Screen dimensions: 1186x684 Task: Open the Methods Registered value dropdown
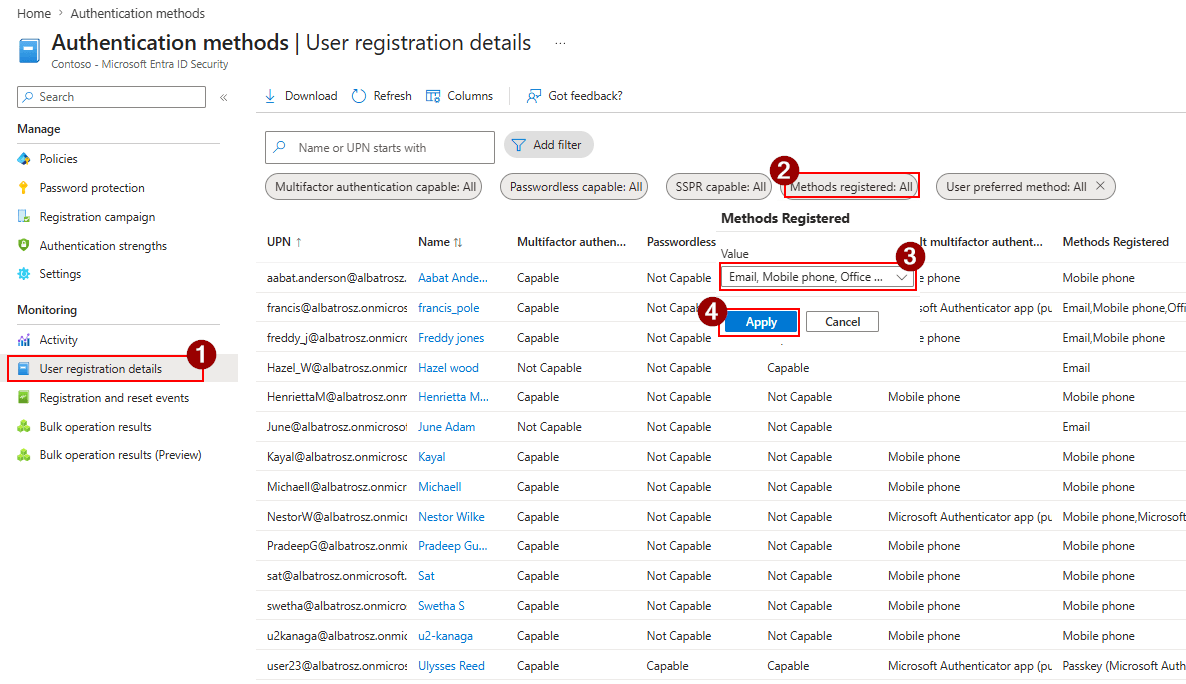coord(816,277)
